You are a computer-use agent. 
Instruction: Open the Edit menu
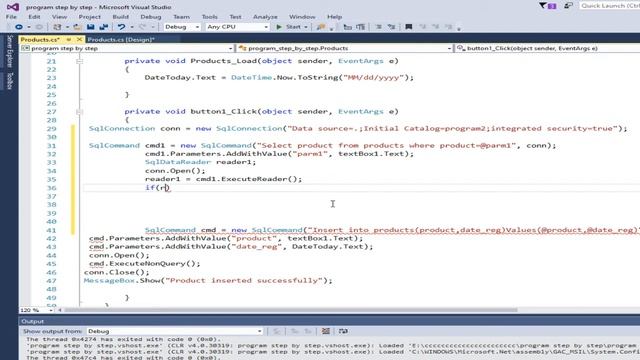click(34, 17)
